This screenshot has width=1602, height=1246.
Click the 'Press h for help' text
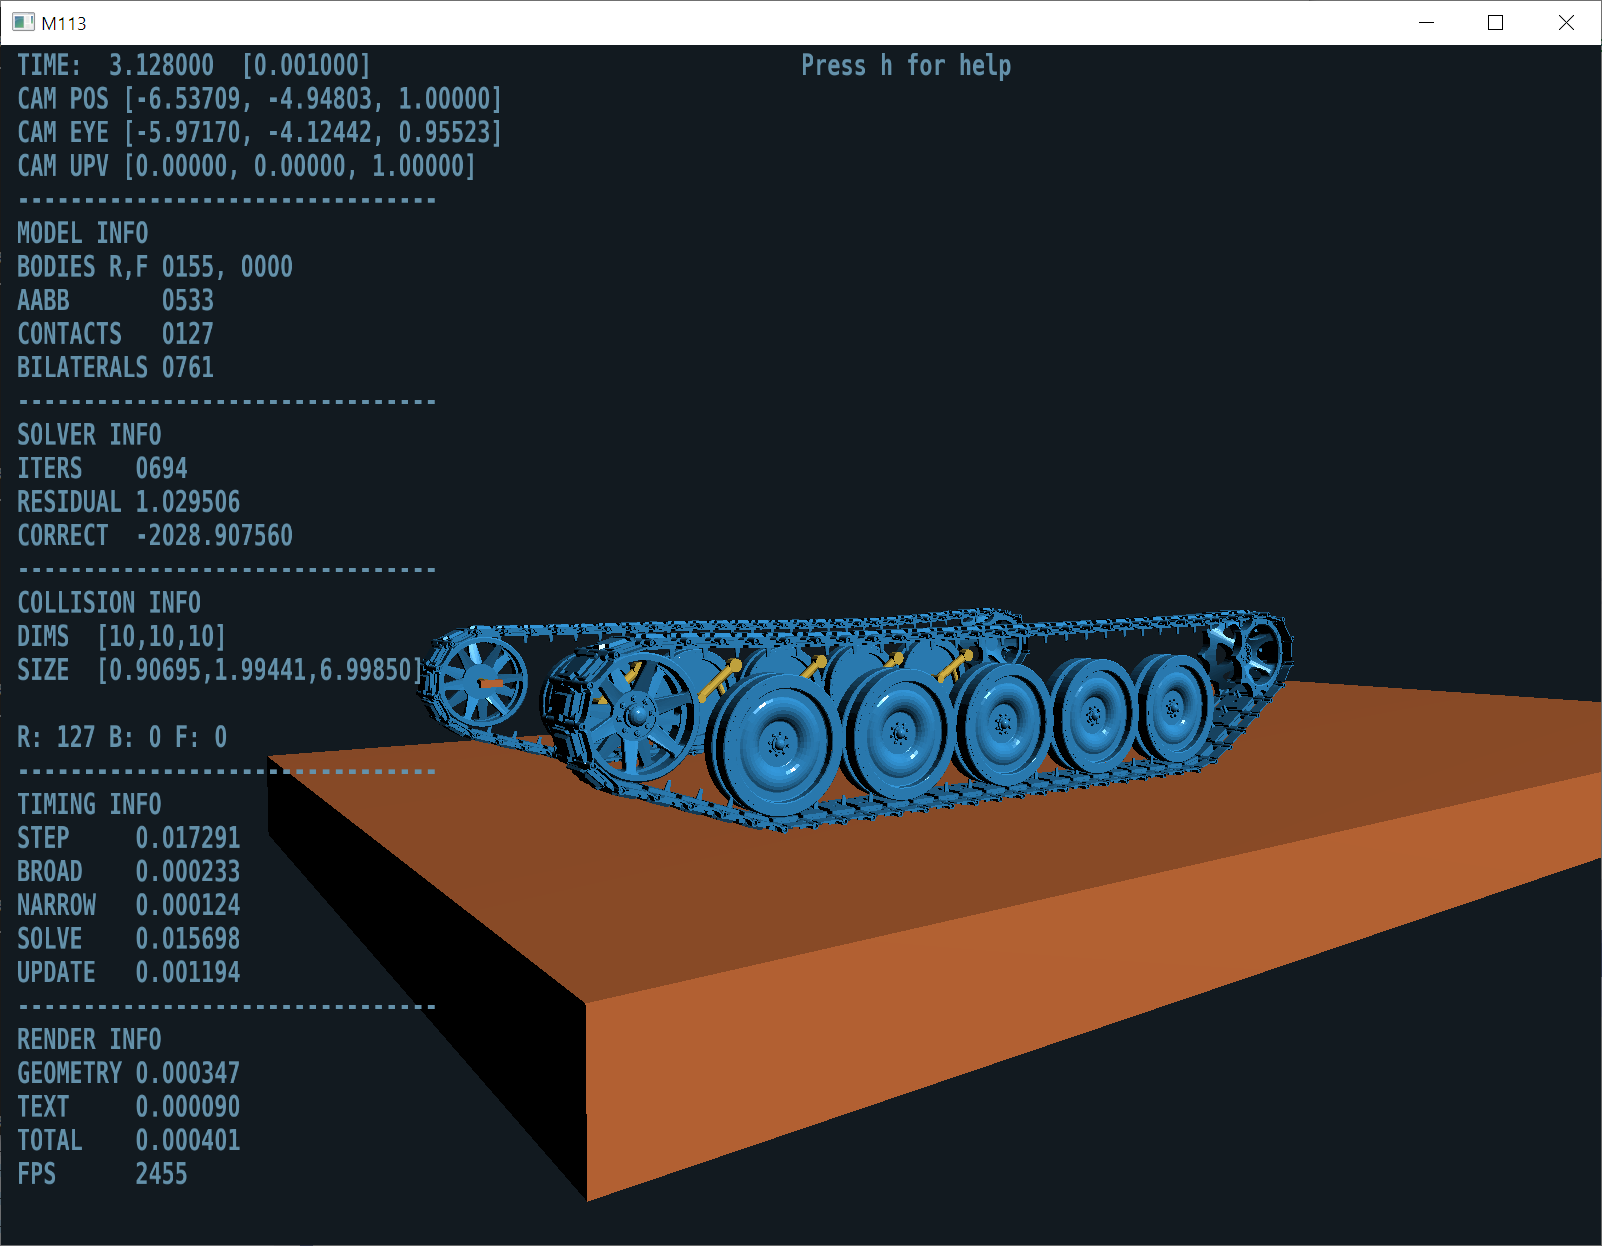[x=906, y=66]
